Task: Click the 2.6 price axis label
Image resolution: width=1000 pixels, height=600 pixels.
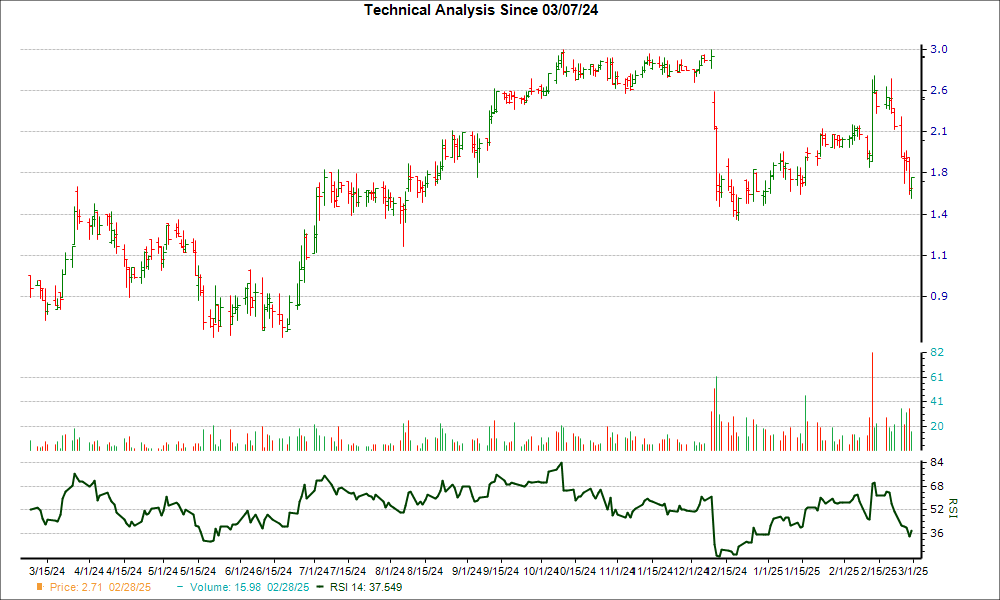Action: [x=939, y=91]
